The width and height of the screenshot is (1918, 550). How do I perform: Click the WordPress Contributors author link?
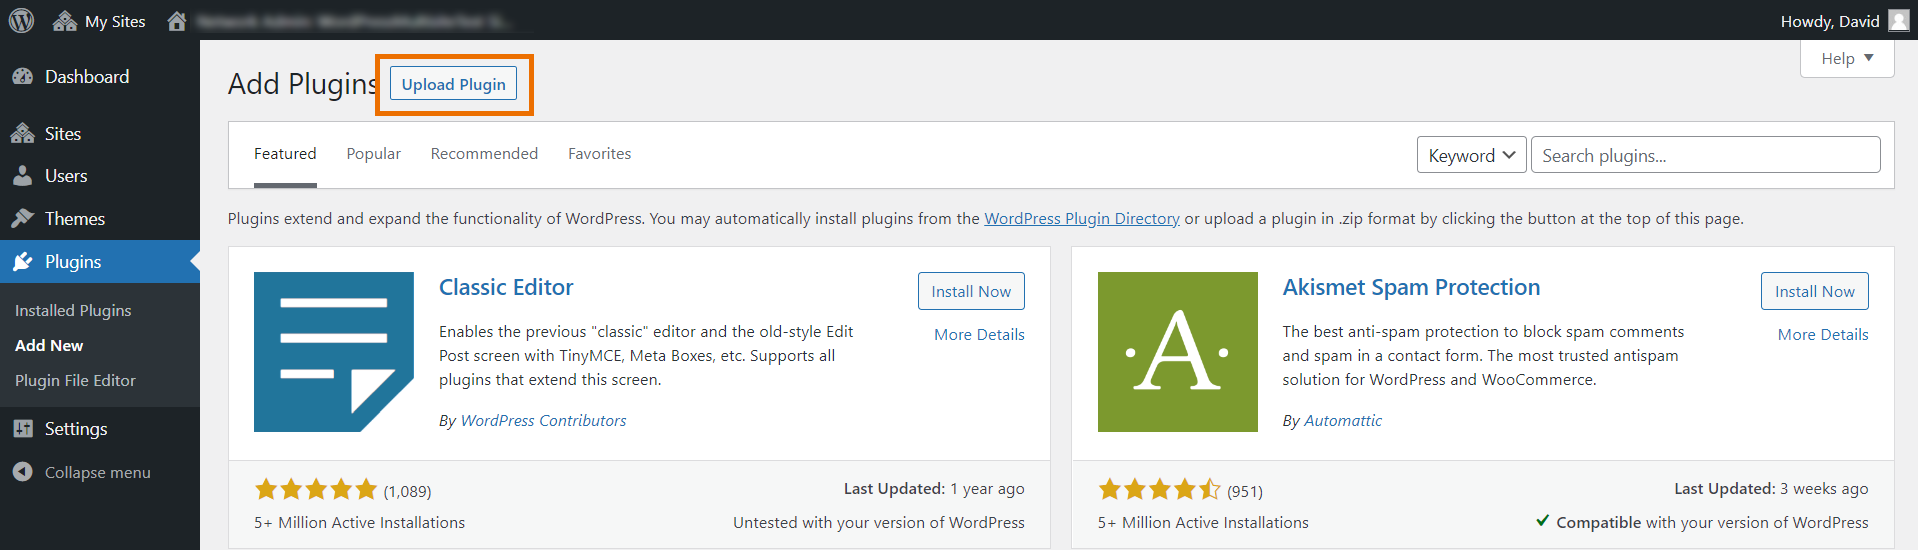[543, 421]
